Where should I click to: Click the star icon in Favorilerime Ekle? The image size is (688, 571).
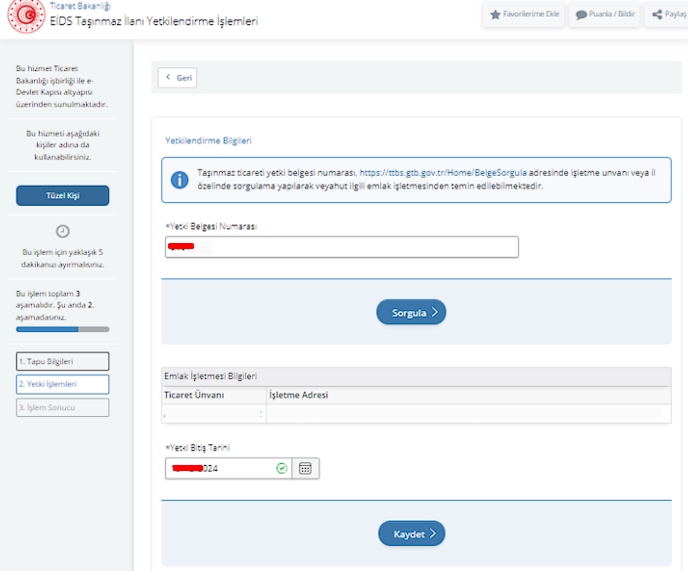496,15
